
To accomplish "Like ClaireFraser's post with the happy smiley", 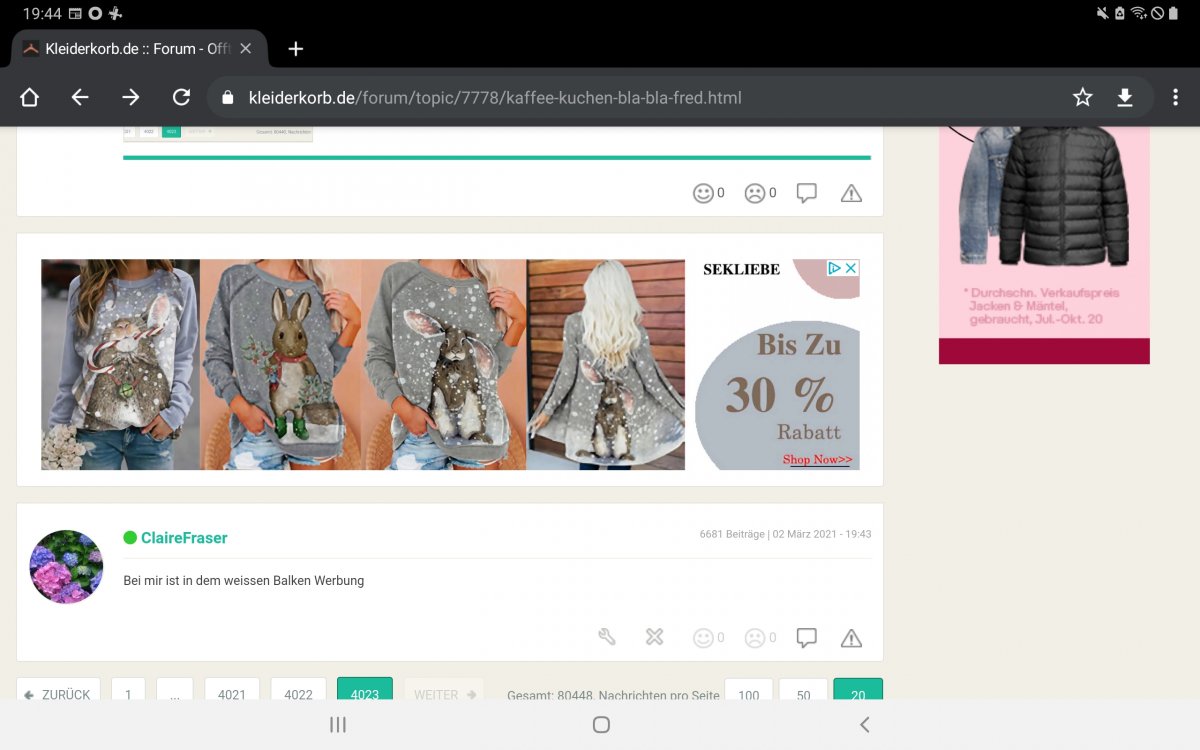I will point(704,637).
